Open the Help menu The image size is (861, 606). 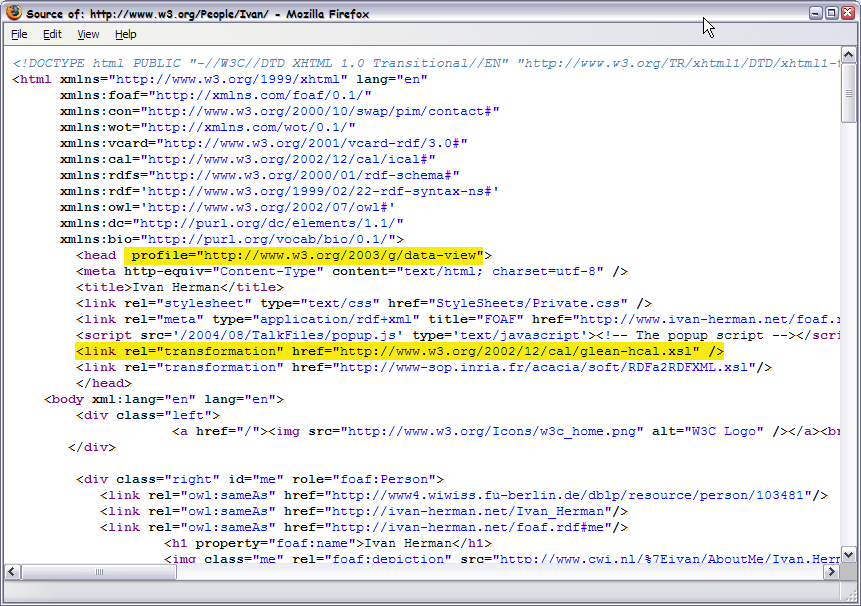[x=126, y=33]
